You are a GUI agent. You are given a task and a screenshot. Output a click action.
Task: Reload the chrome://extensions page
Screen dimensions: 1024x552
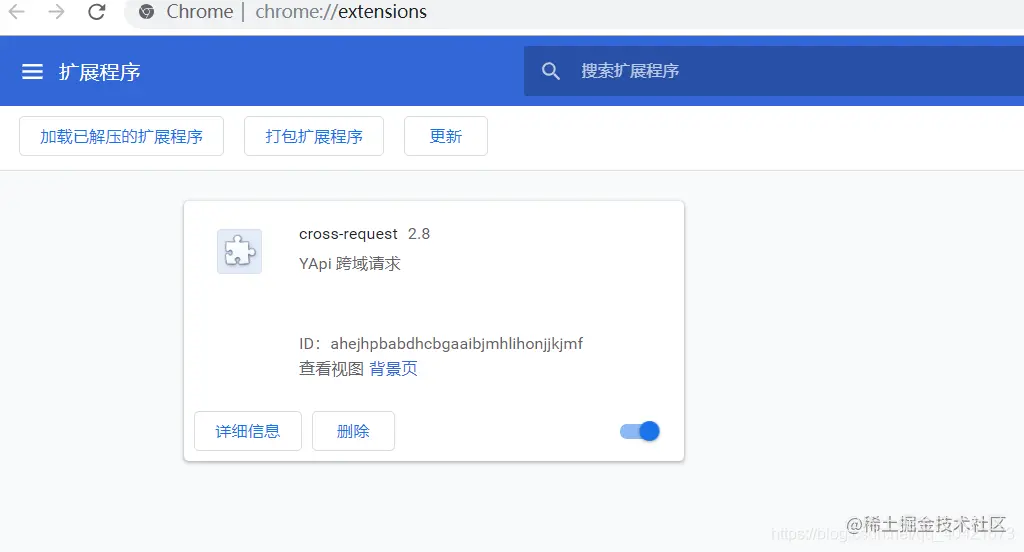pos(97,12)
